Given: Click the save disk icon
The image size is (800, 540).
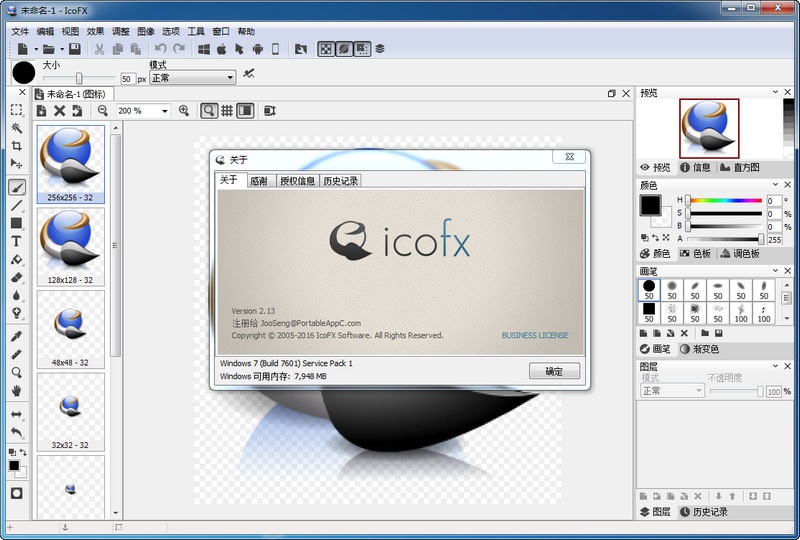Looking at the screenshot, I should (74, 49).
